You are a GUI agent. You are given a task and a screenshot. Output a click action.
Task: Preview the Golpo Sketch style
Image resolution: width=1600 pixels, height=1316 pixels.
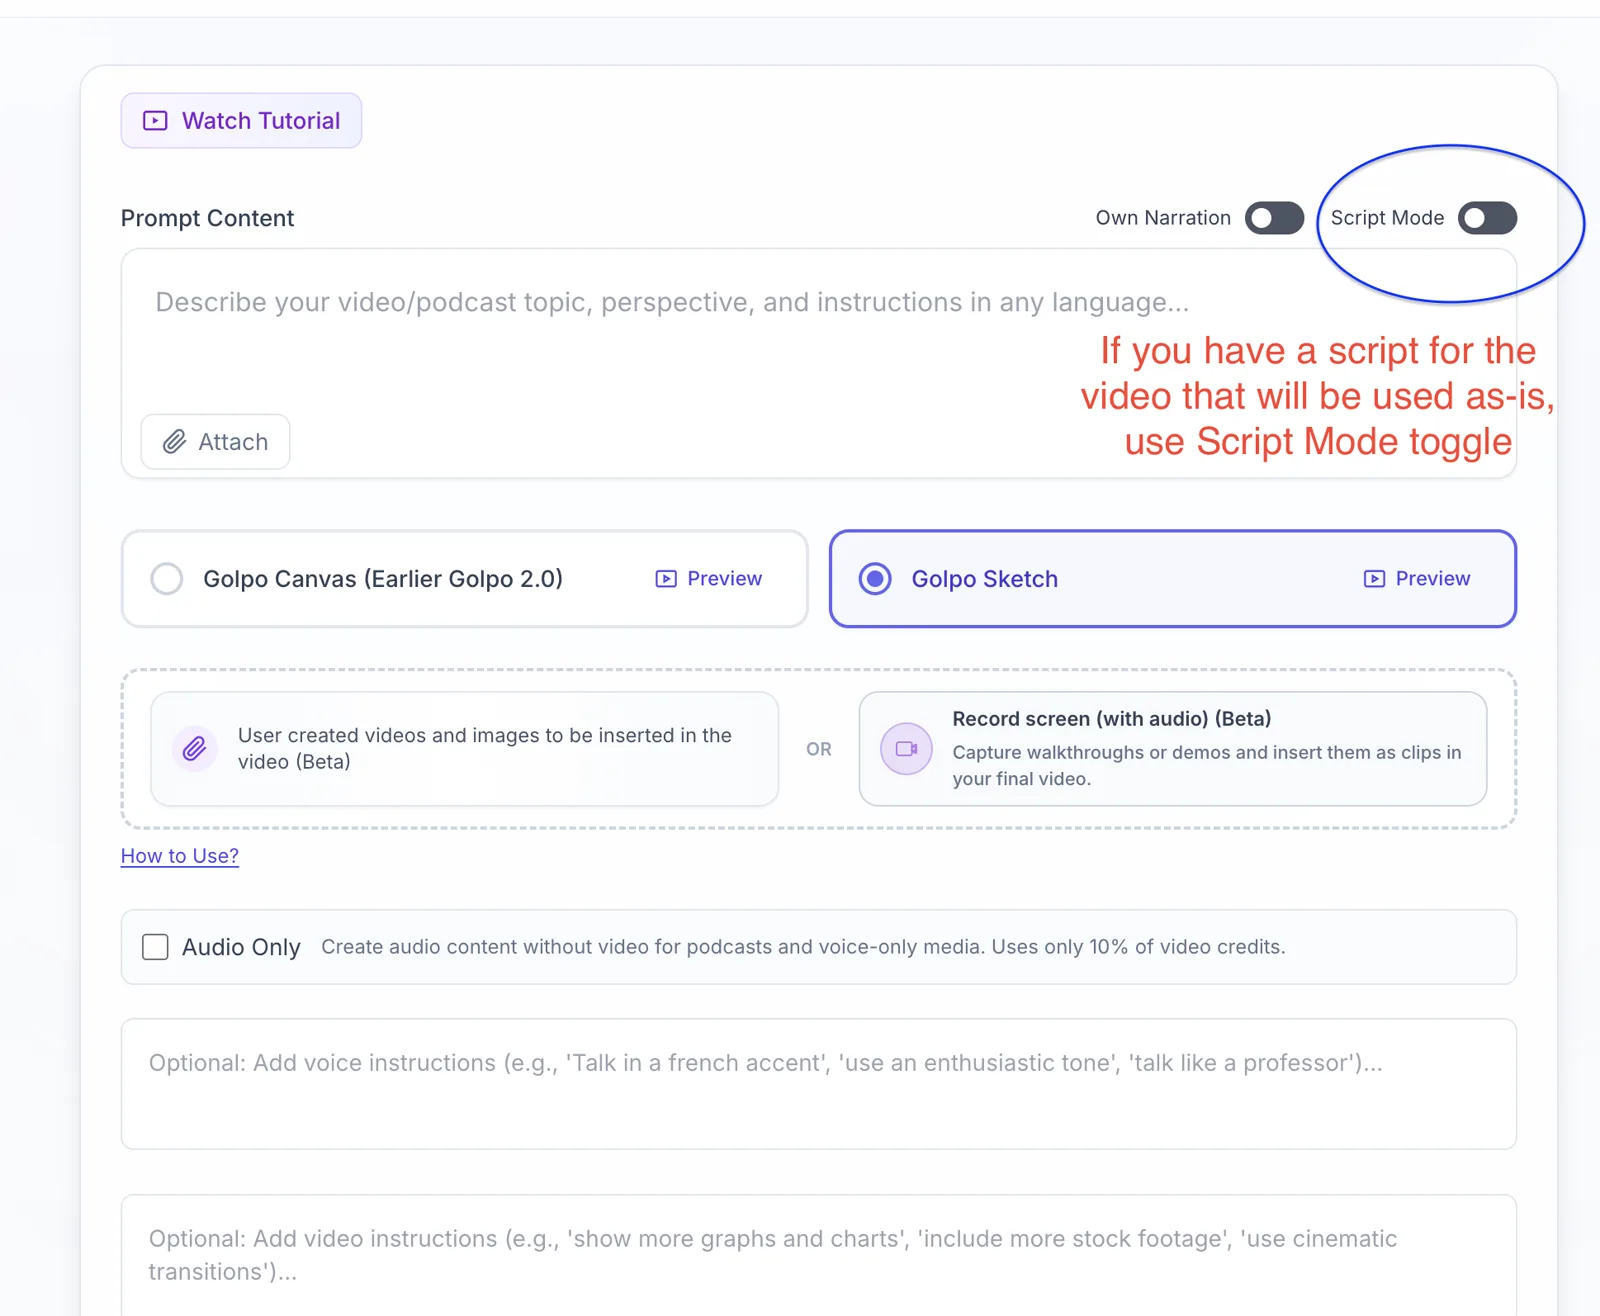coord(1417,579)
